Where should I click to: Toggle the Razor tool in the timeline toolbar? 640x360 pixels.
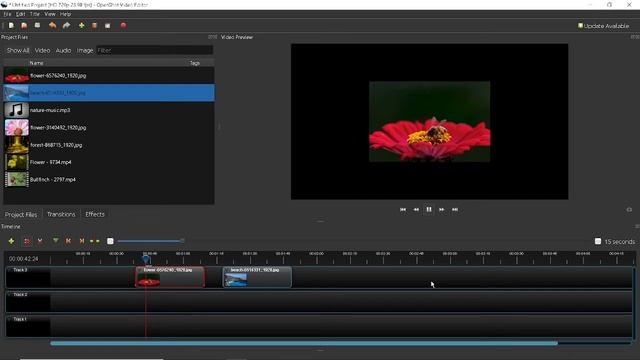[x=40, y=241]
